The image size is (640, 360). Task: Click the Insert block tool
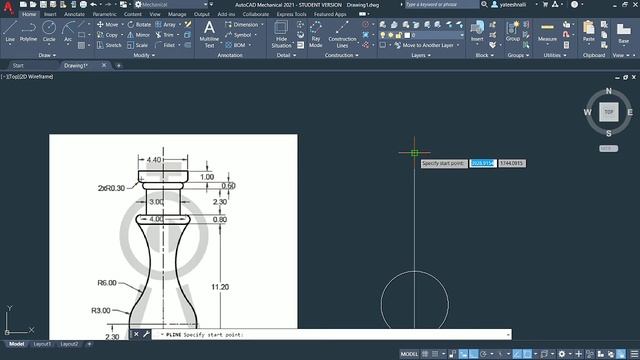coord(477,32)
